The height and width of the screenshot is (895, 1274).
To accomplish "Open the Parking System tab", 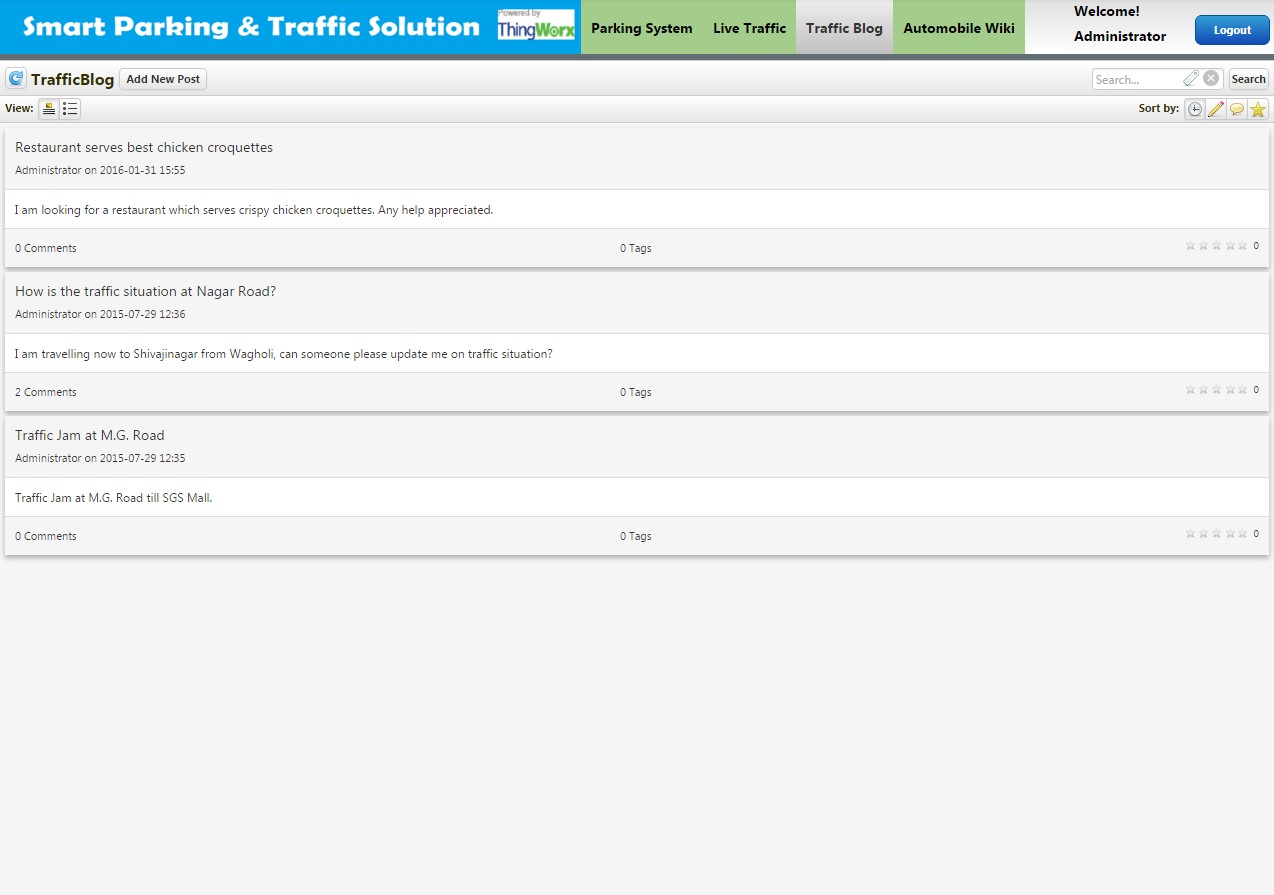I will tap(642, 28).
